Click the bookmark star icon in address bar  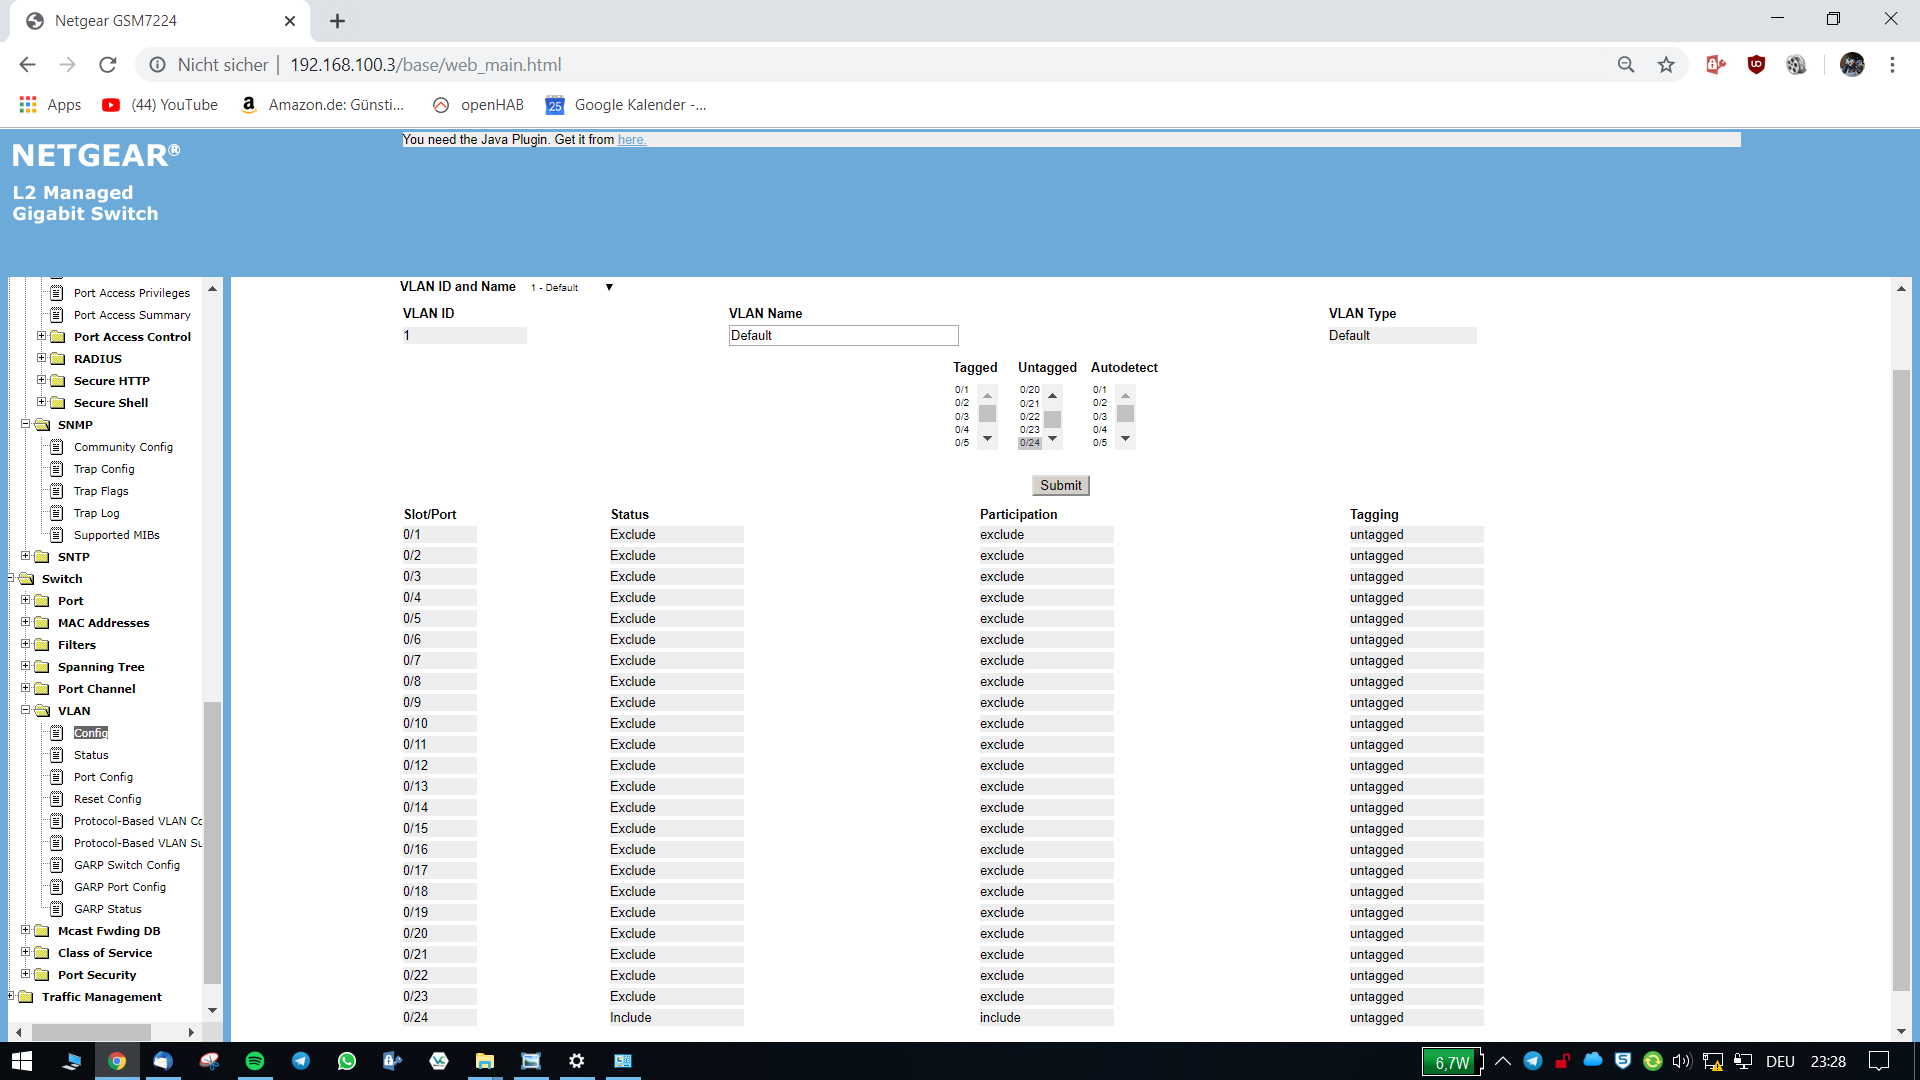[1666, 65]
